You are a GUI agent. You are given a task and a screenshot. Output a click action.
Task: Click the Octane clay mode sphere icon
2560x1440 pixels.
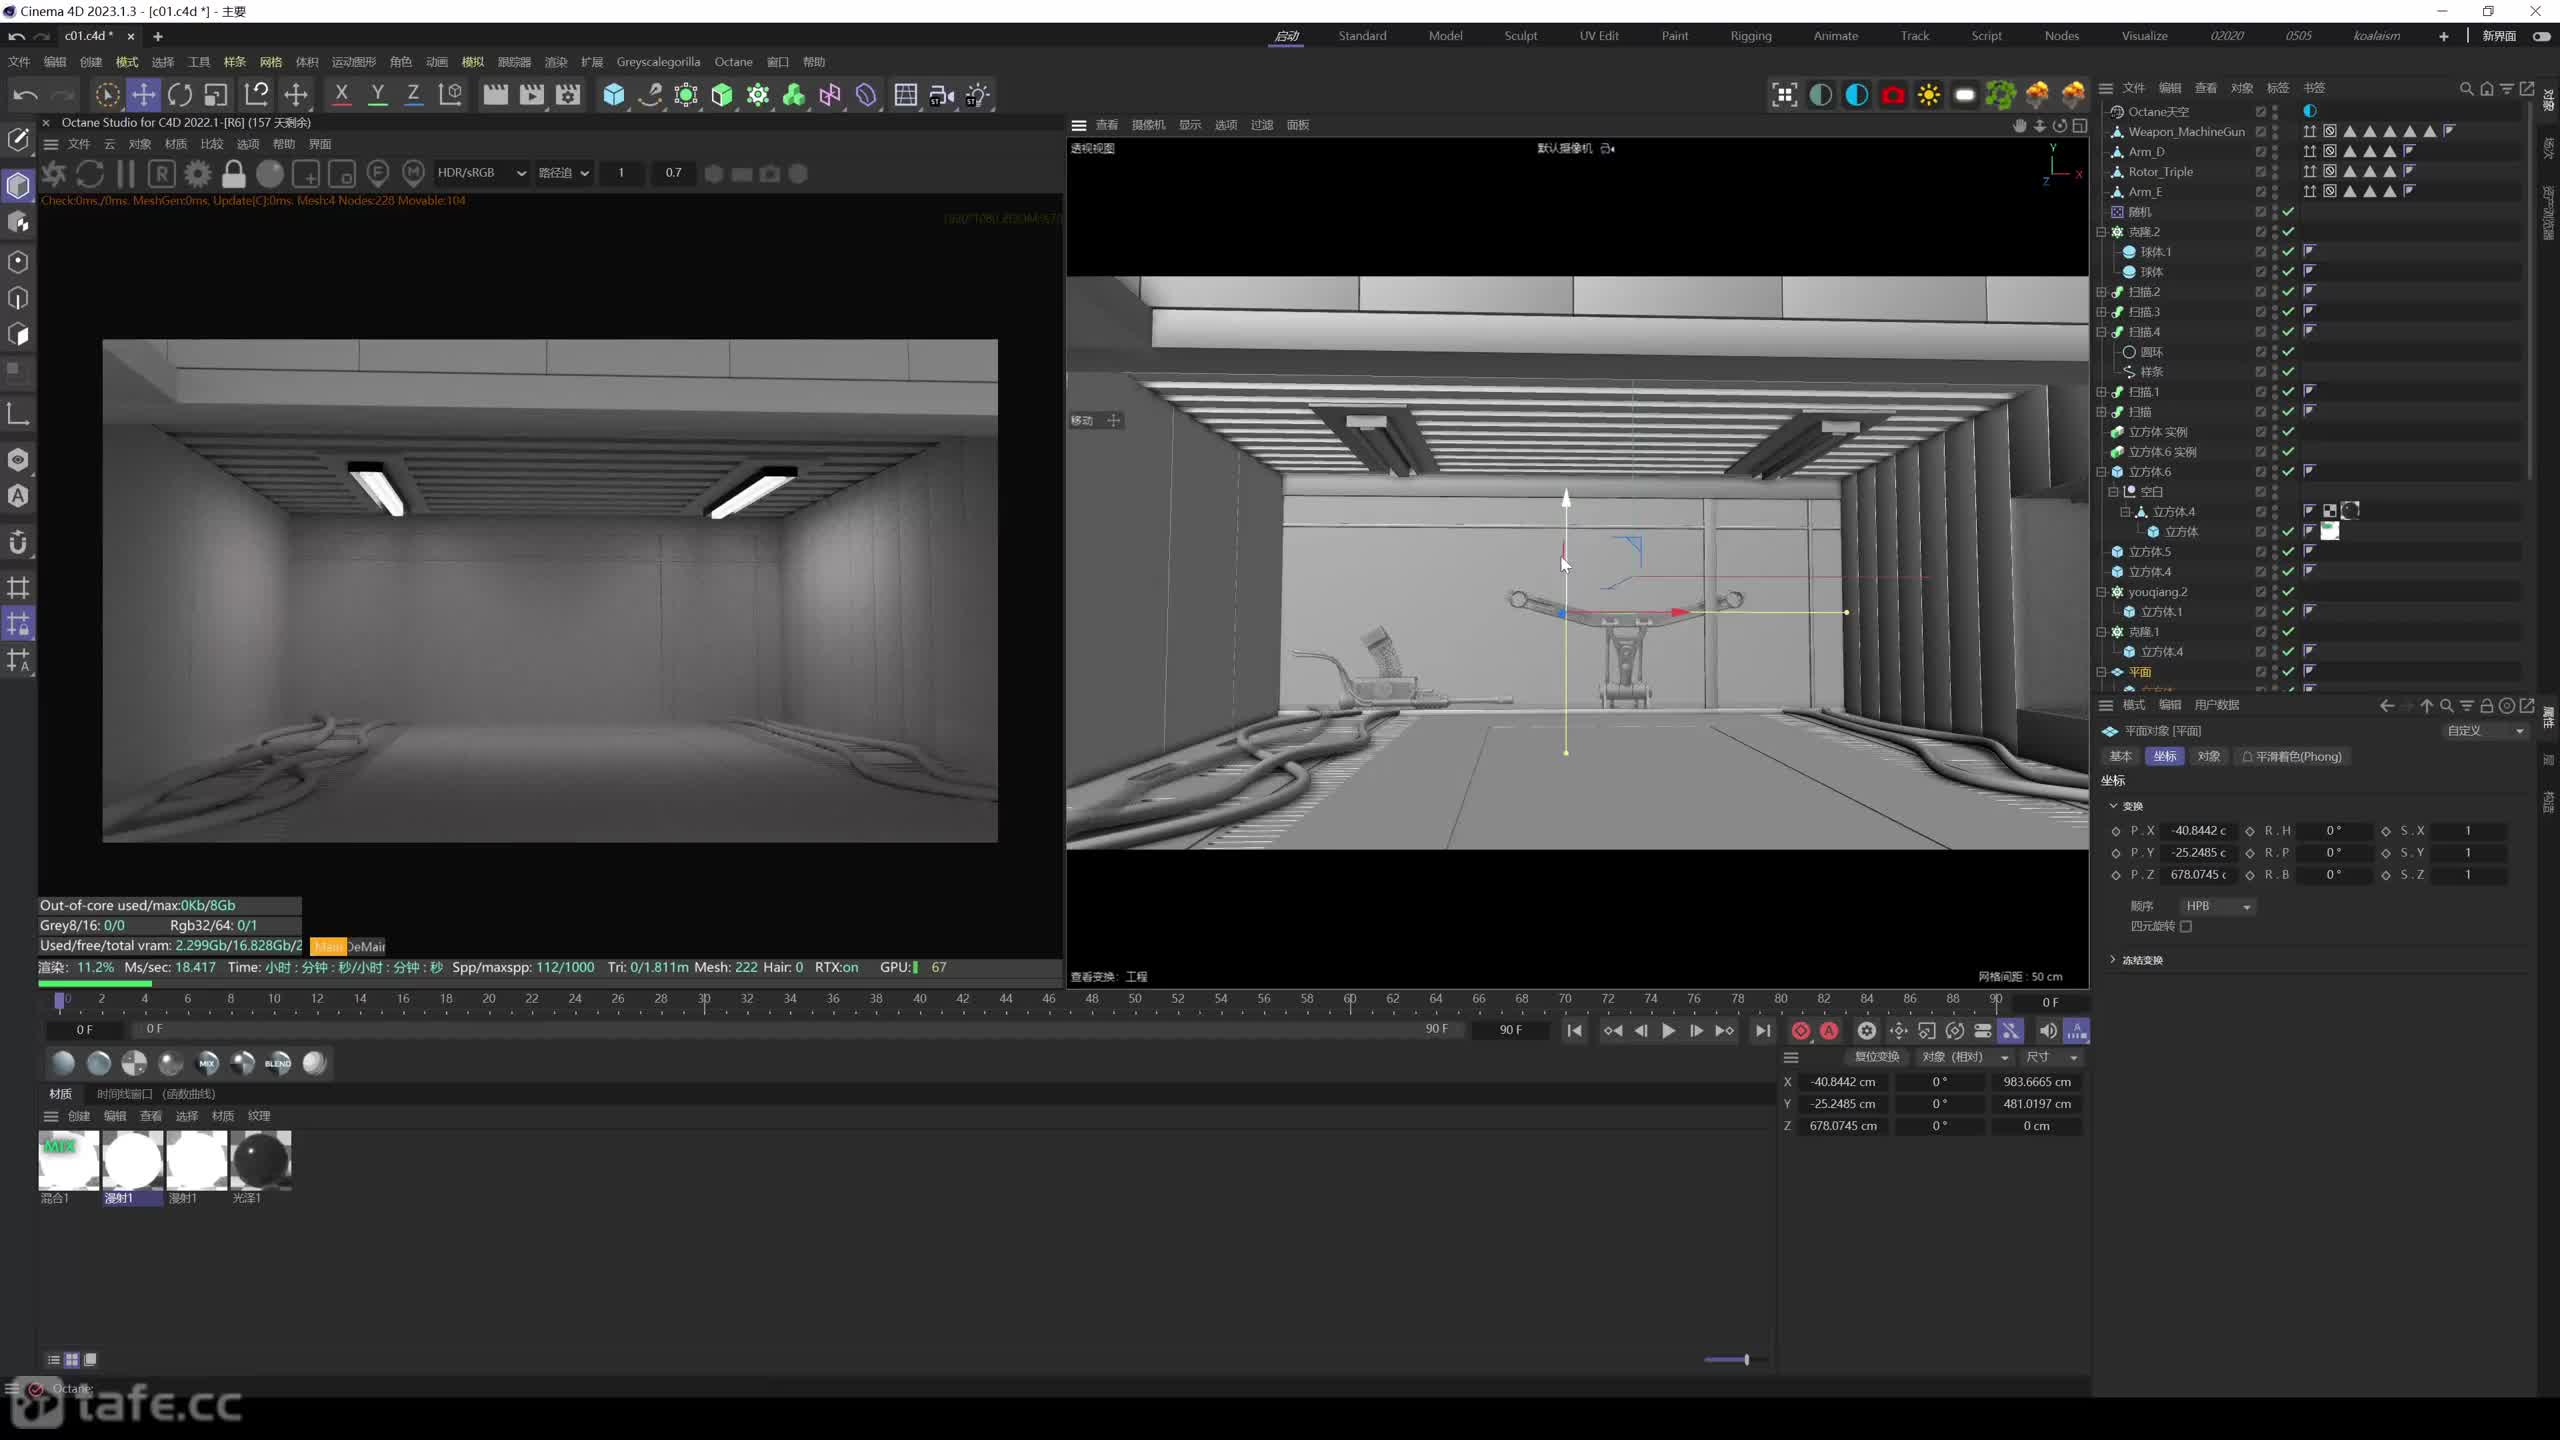coord(270,173)
